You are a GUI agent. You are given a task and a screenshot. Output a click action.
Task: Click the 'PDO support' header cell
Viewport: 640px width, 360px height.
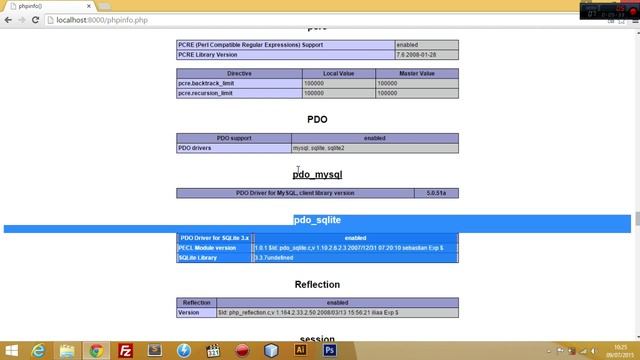234,138
